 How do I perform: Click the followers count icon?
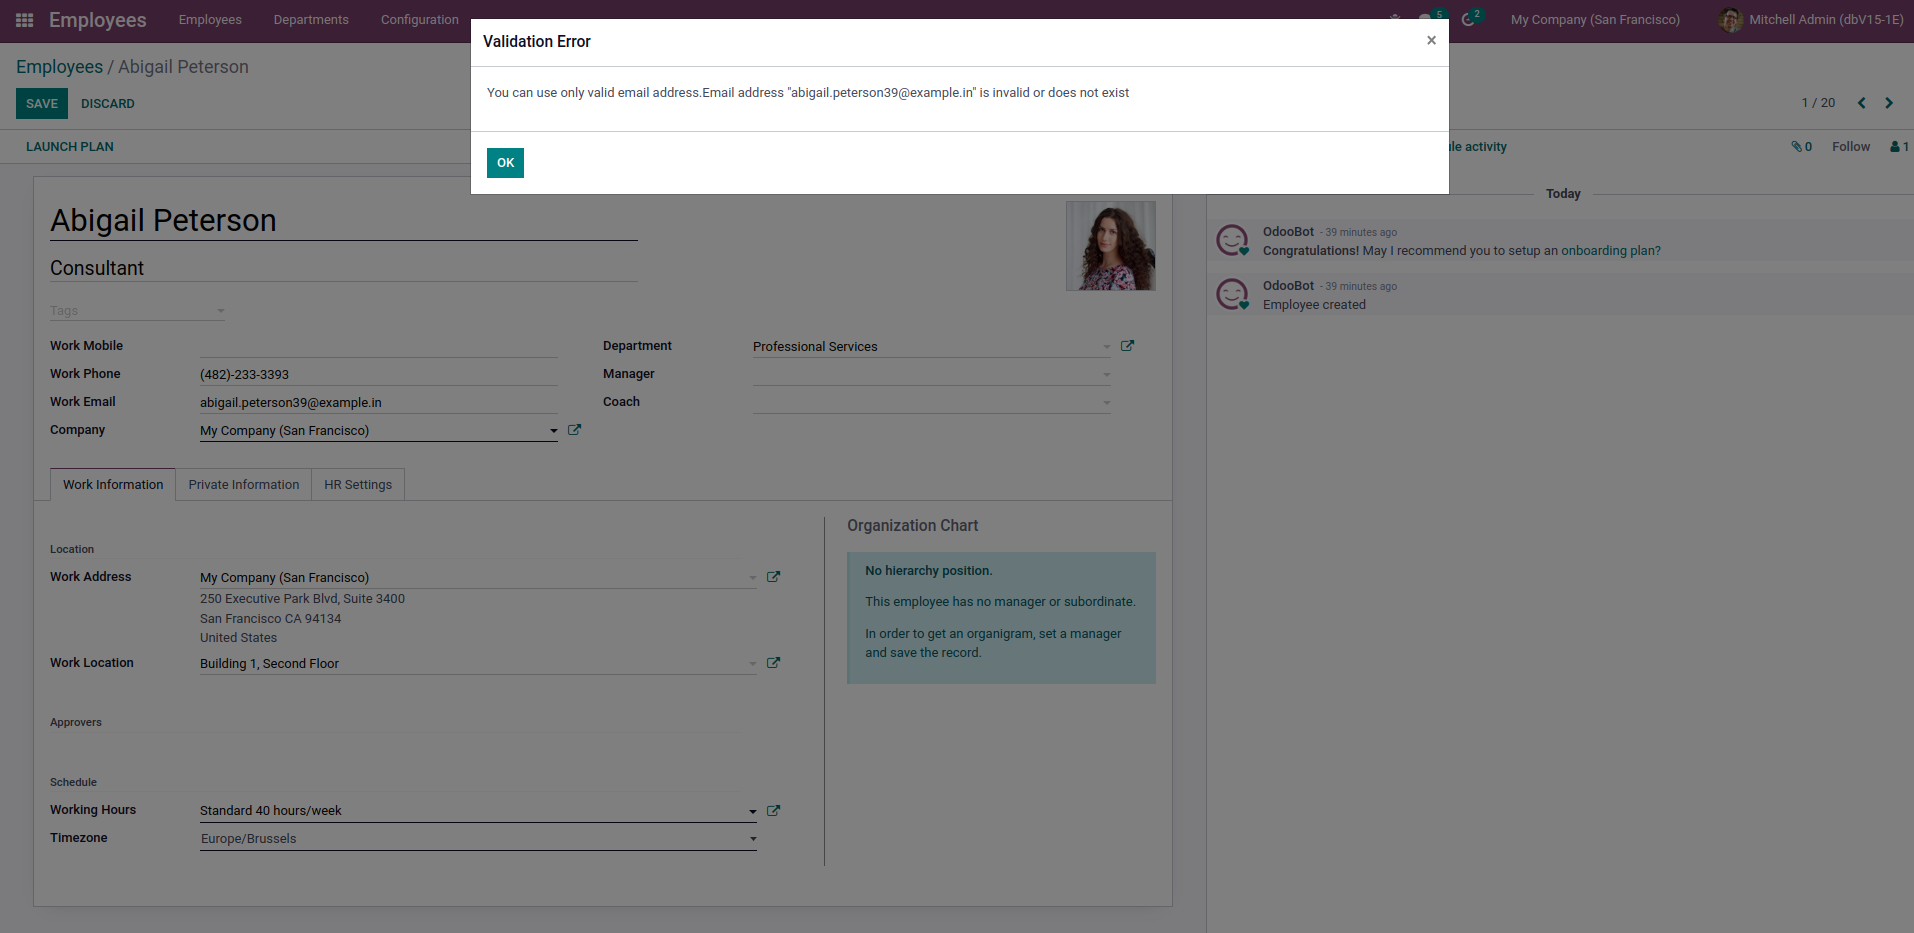point(1898,147)
